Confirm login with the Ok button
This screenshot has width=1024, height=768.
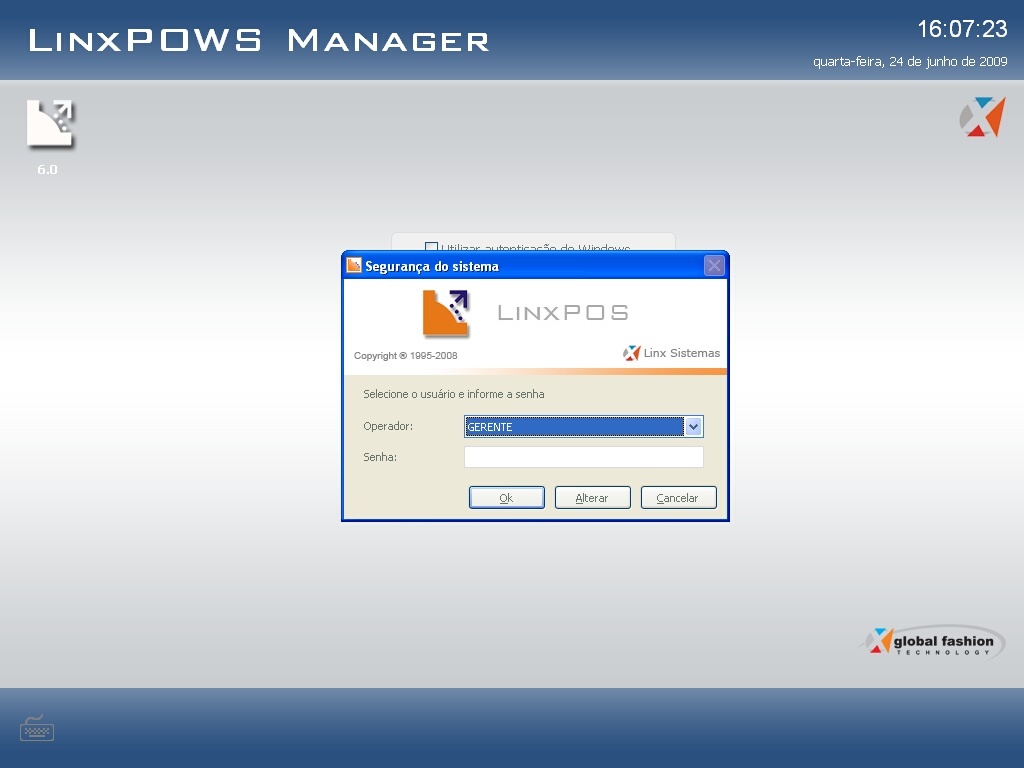(x=507, y=498)
